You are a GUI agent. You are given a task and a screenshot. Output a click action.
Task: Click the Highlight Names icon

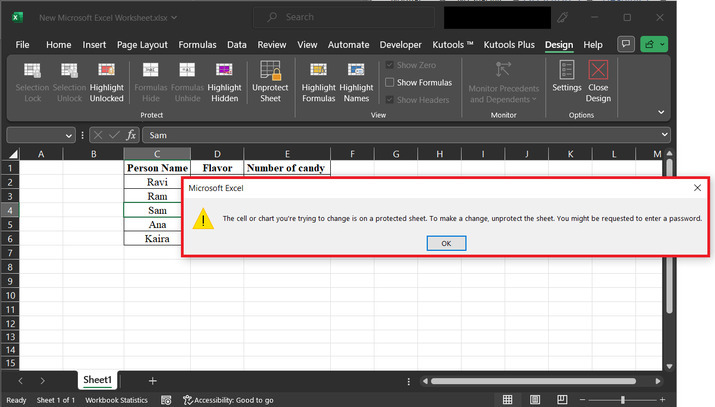click(x=356, y=70)
